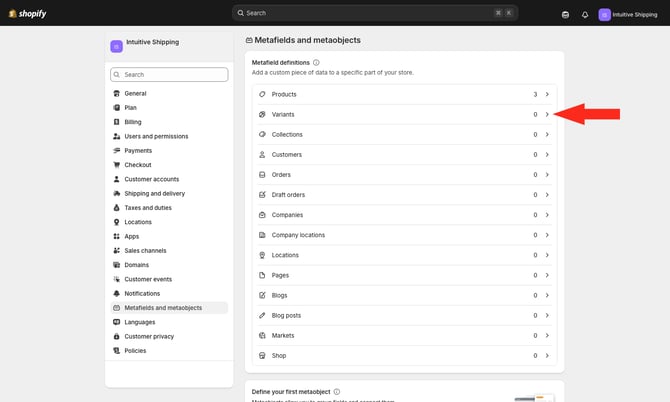Focus the top Search bar

[x=375, y=13]
